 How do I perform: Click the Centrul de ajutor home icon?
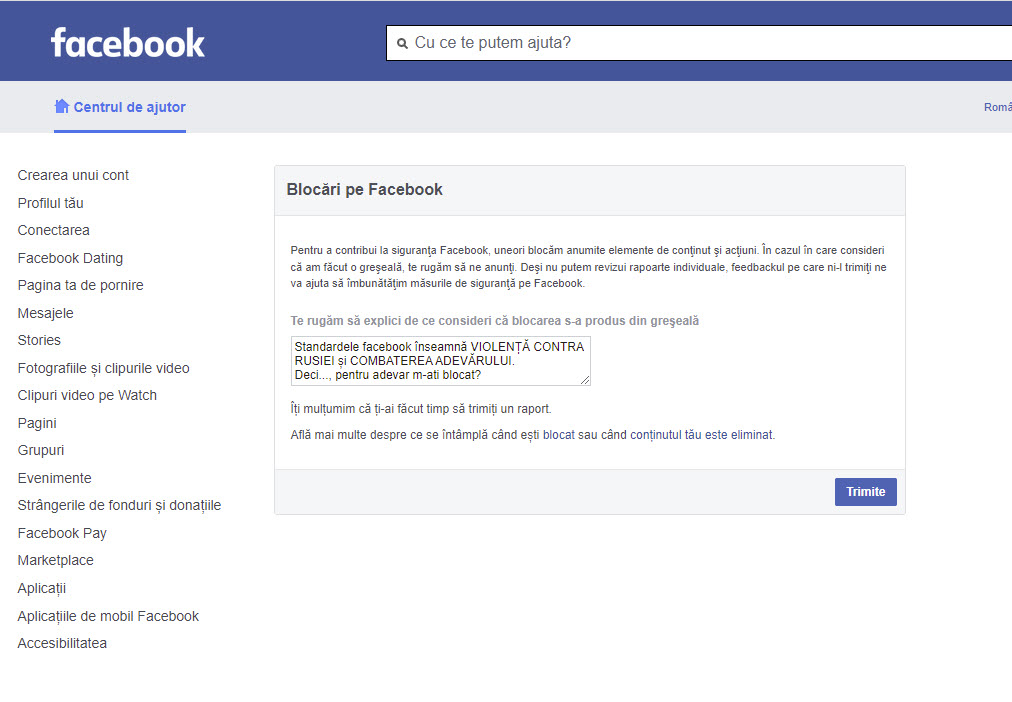tap(62, 107)
